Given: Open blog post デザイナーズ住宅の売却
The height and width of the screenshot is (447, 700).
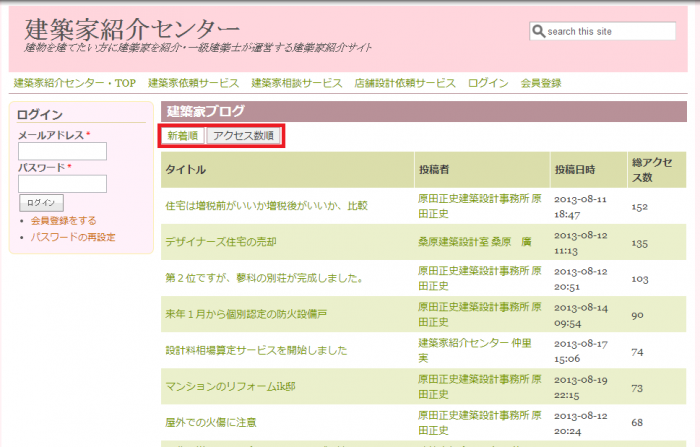Looking at the screenshot, I should tap(220, 242).
